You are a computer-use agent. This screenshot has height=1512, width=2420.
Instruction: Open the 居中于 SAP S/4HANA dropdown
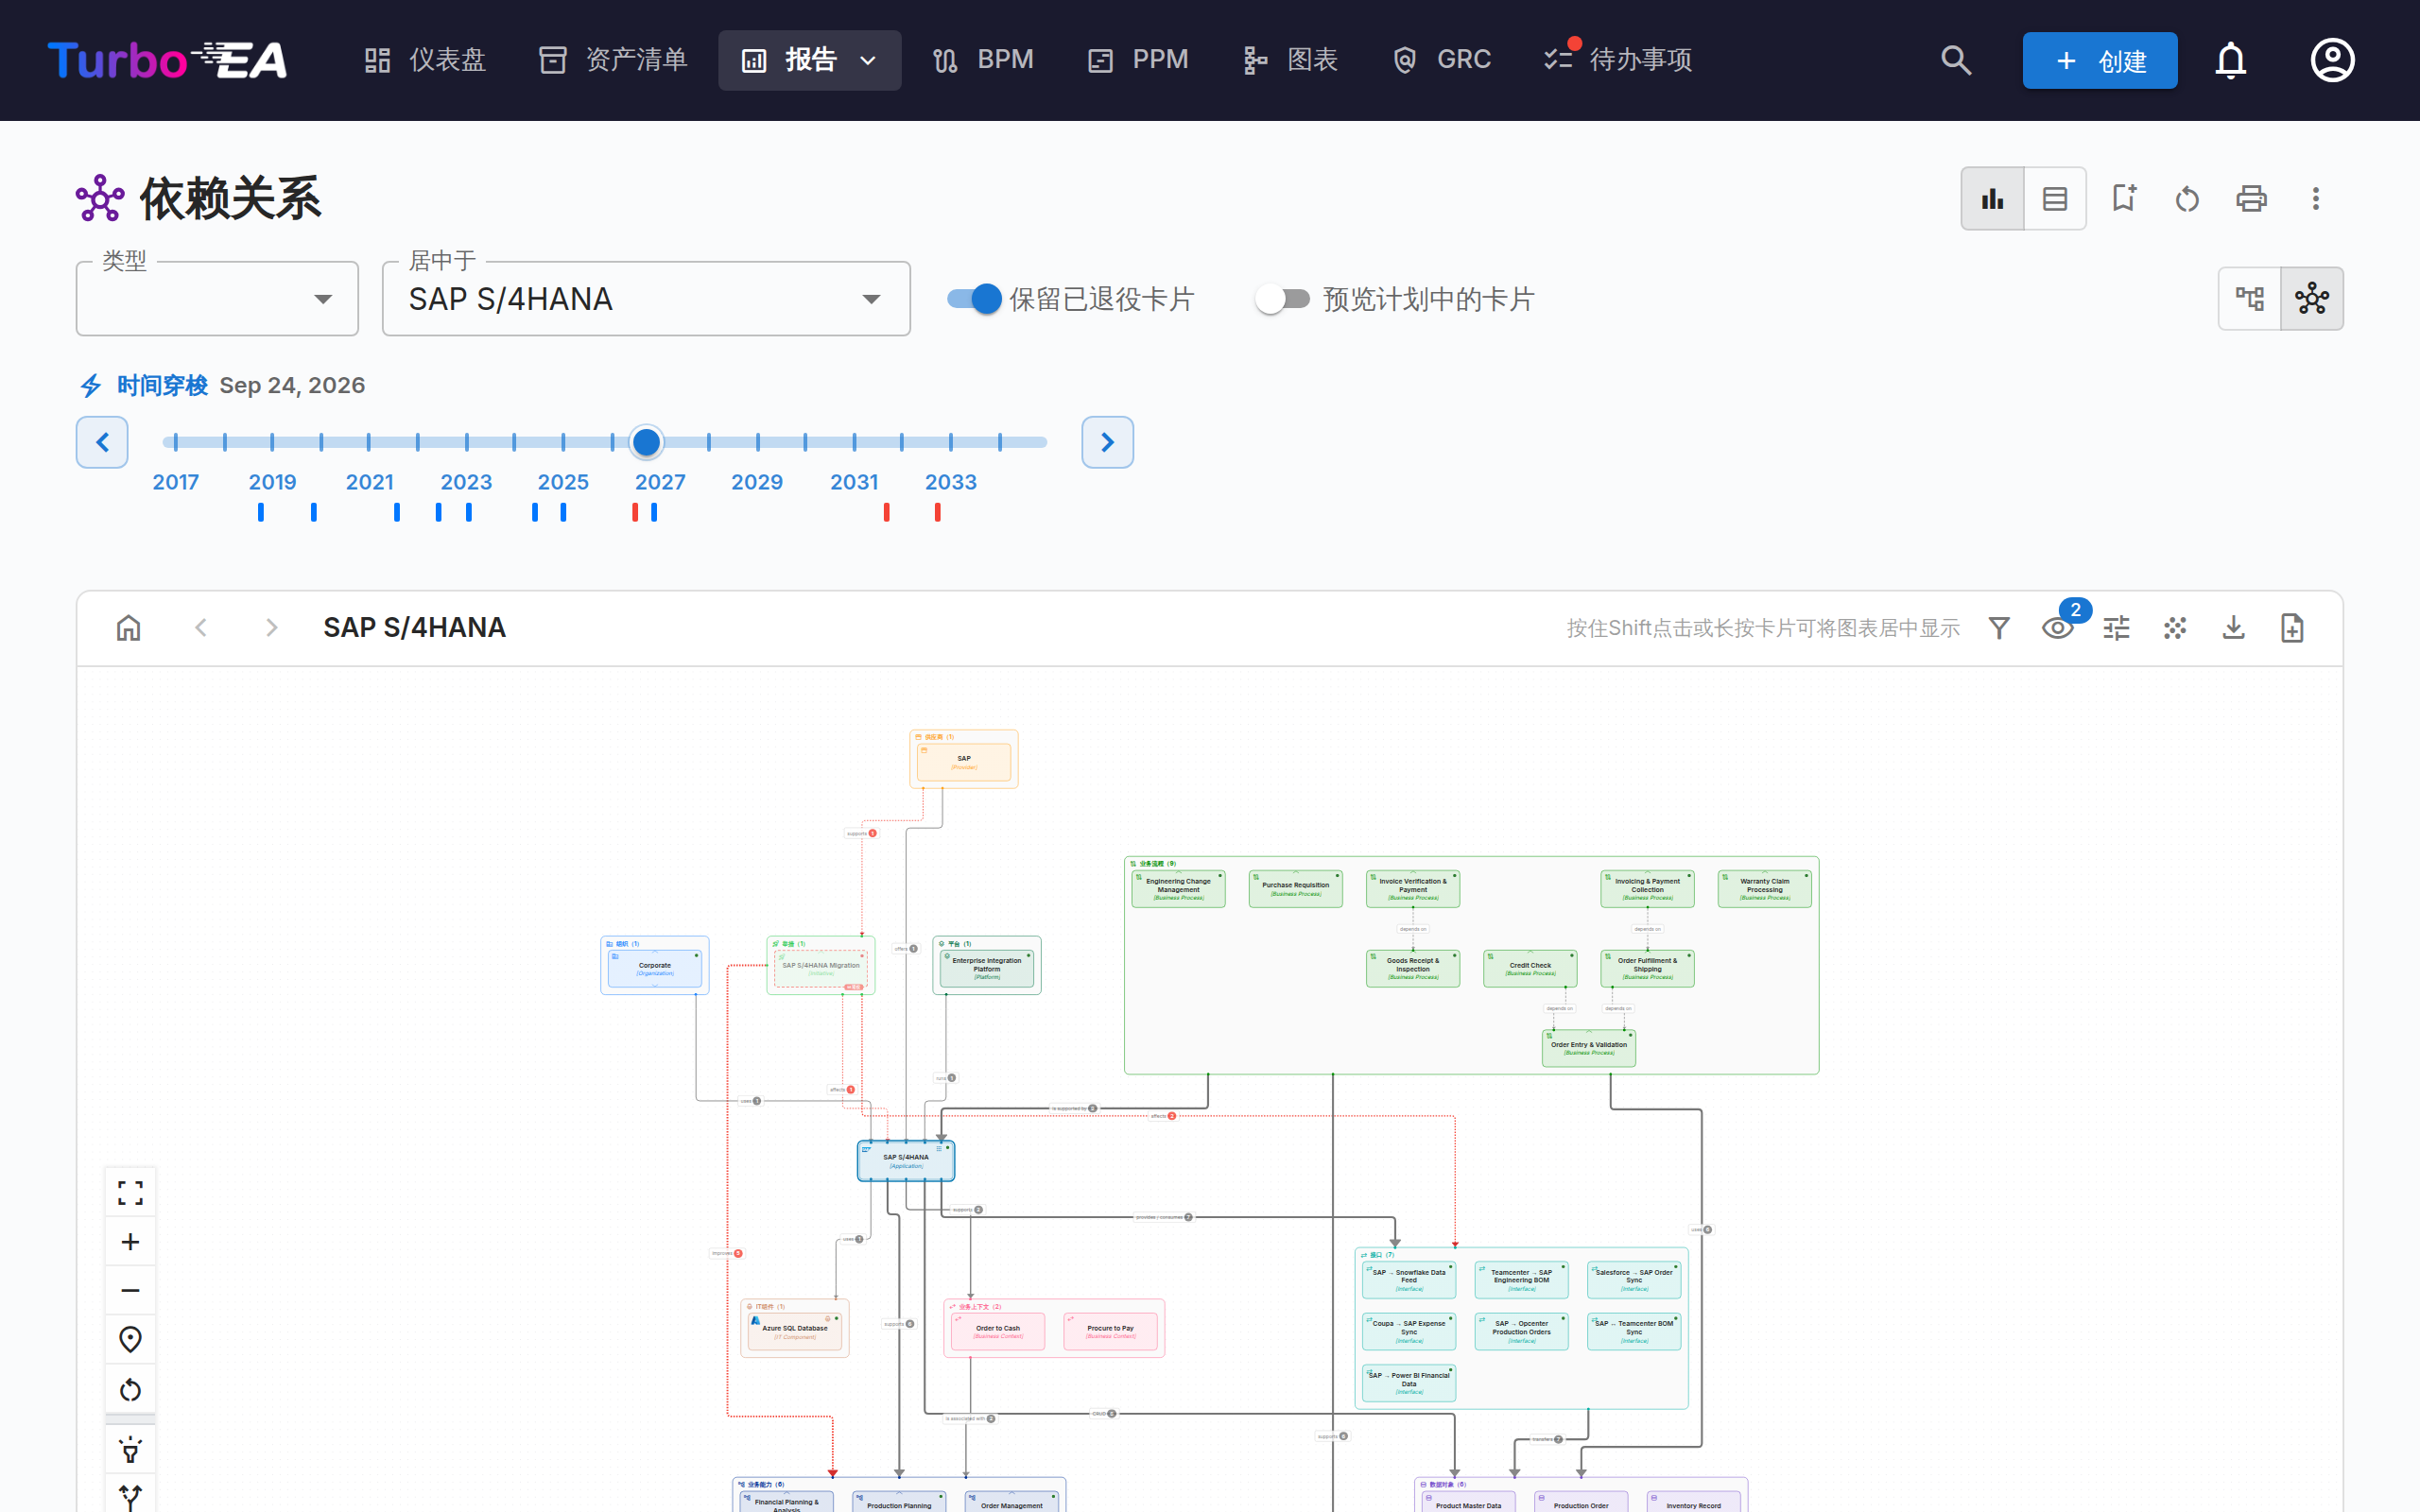point(646,298)
